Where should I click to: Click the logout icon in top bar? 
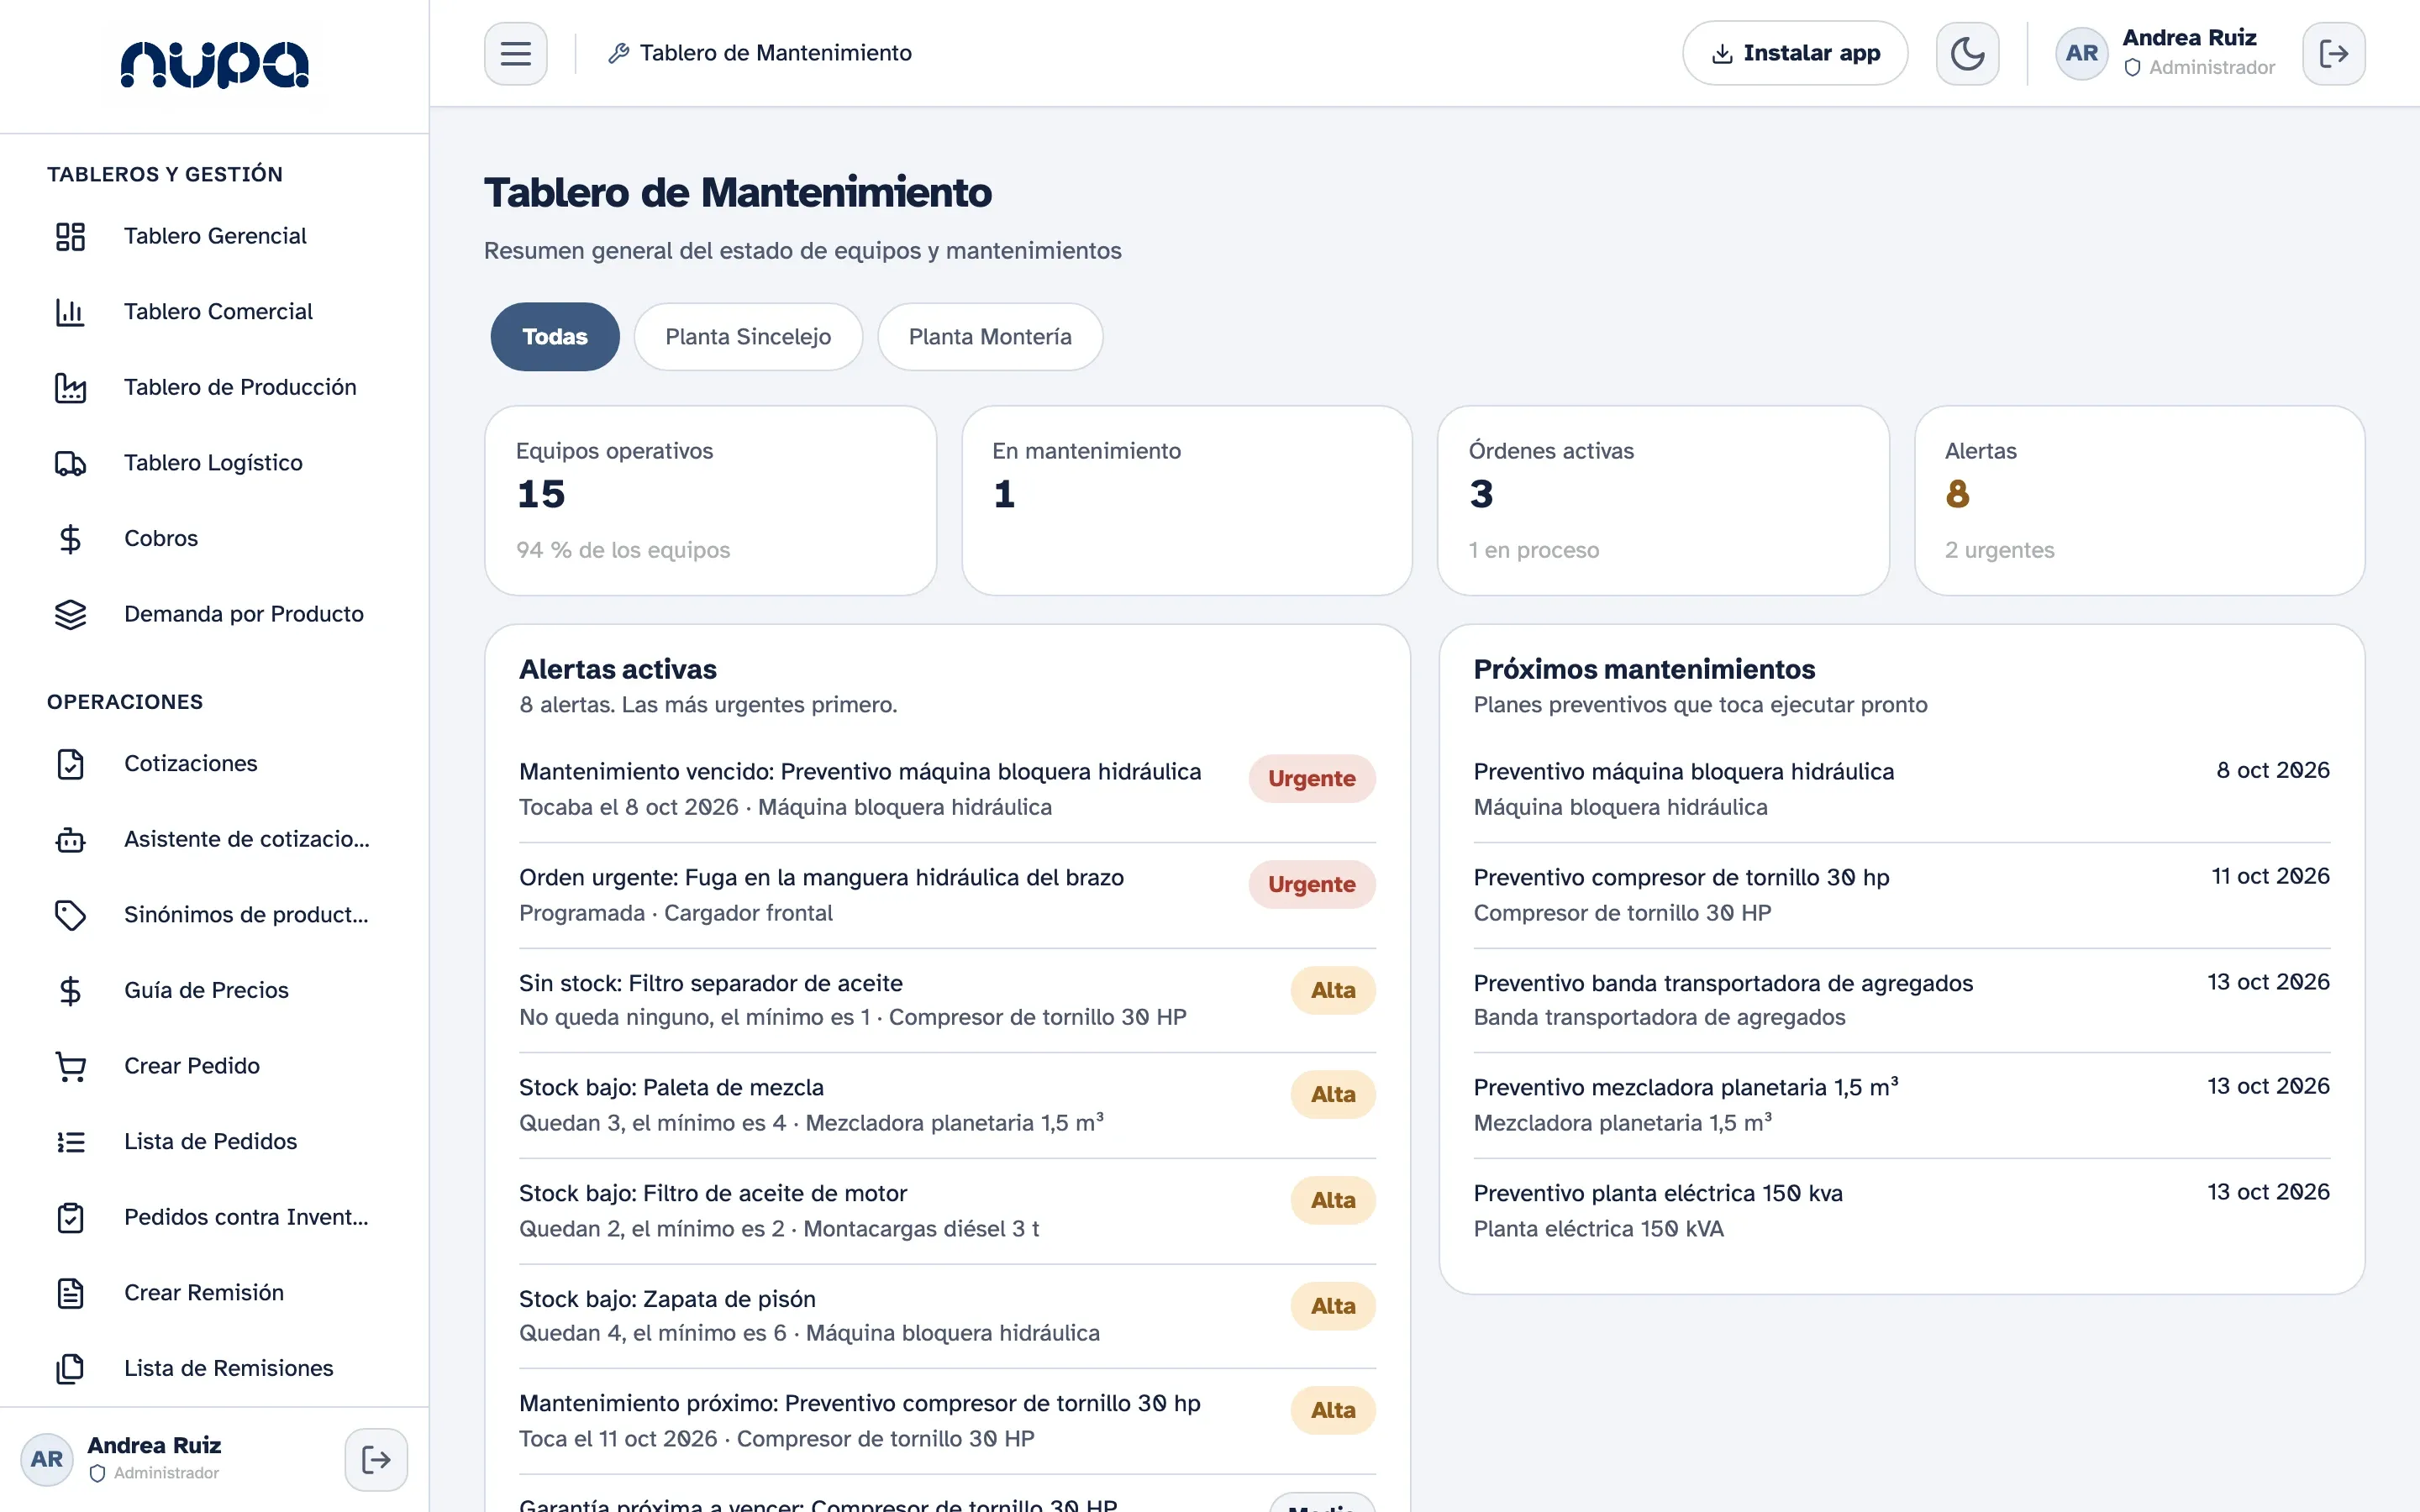coord(2333,53)
